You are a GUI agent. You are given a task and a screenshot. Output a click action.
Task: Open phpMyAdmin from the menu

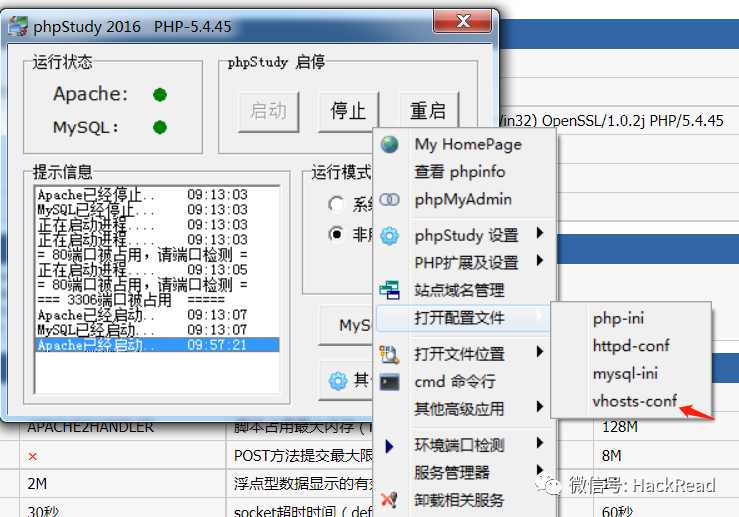(x=464, y=199)
